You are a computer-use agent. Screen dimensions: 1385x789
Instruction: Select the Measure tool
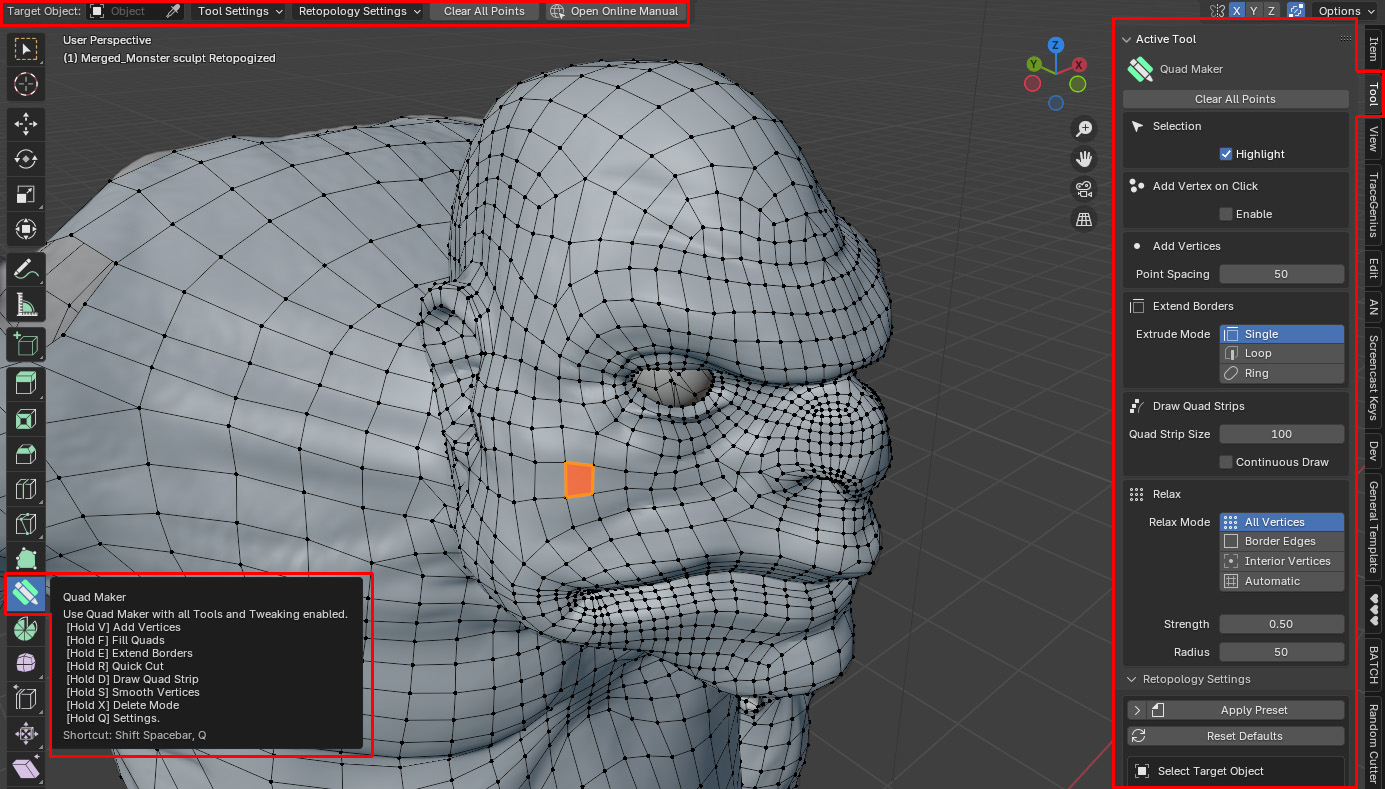(26, 304)
